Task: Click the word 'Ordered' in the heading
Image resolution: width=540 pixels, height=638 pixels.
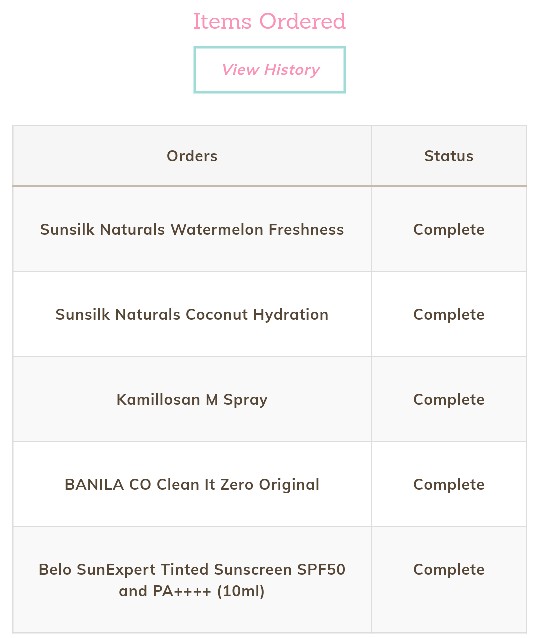Action: (x=302, y=21)
